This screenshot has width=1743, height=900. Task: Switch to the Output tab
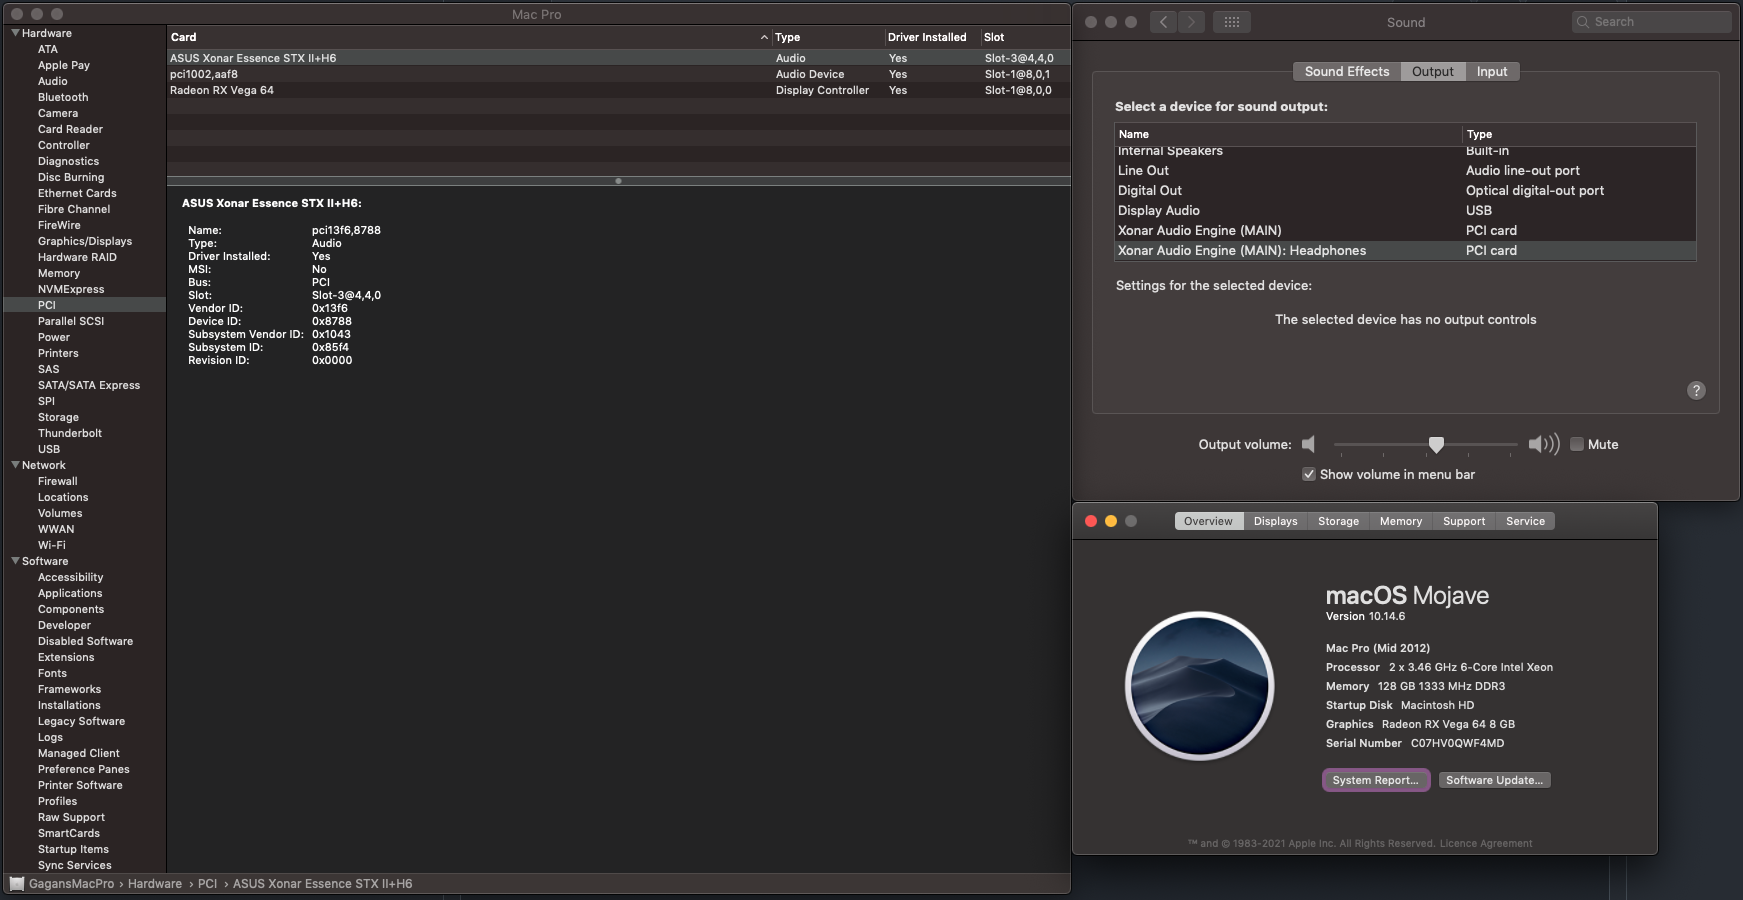pos(1432,72)
